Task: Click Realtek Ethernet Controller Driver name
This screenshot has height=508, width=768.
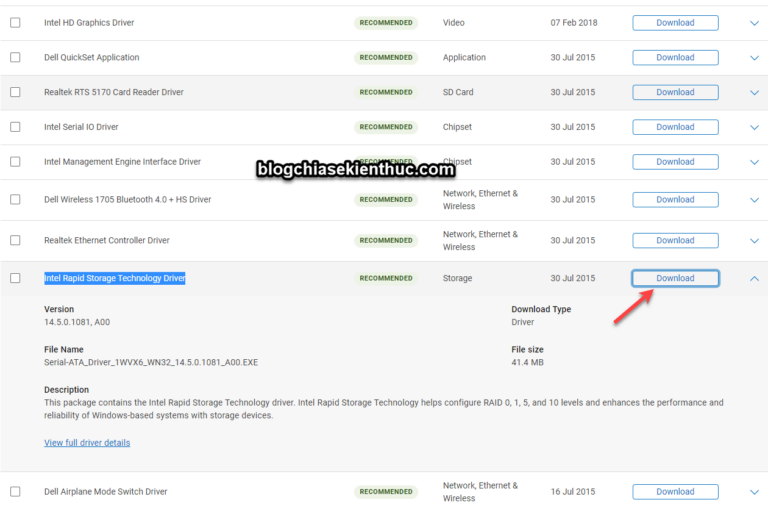Action: click(x=107, y=240)
